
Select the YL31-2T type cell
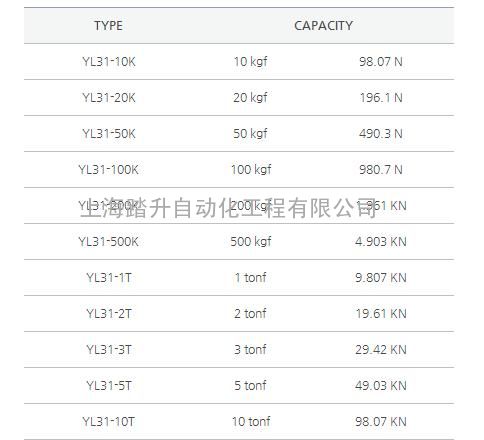(109, 314)
